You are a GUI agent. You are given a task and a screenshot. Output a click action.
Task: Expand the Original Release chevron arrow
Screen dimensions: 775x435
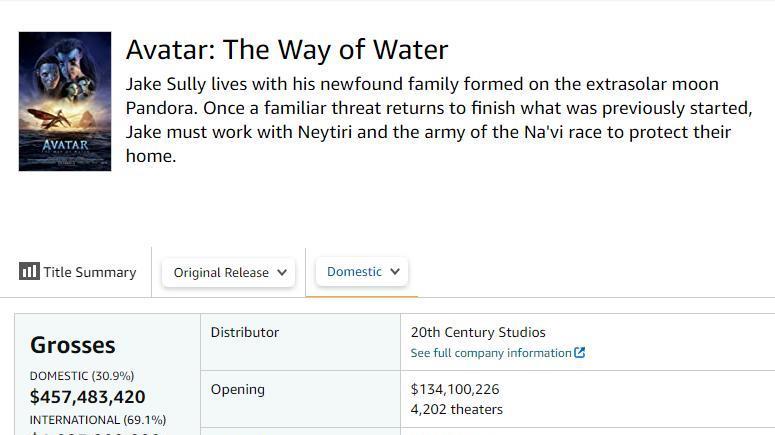282,272
